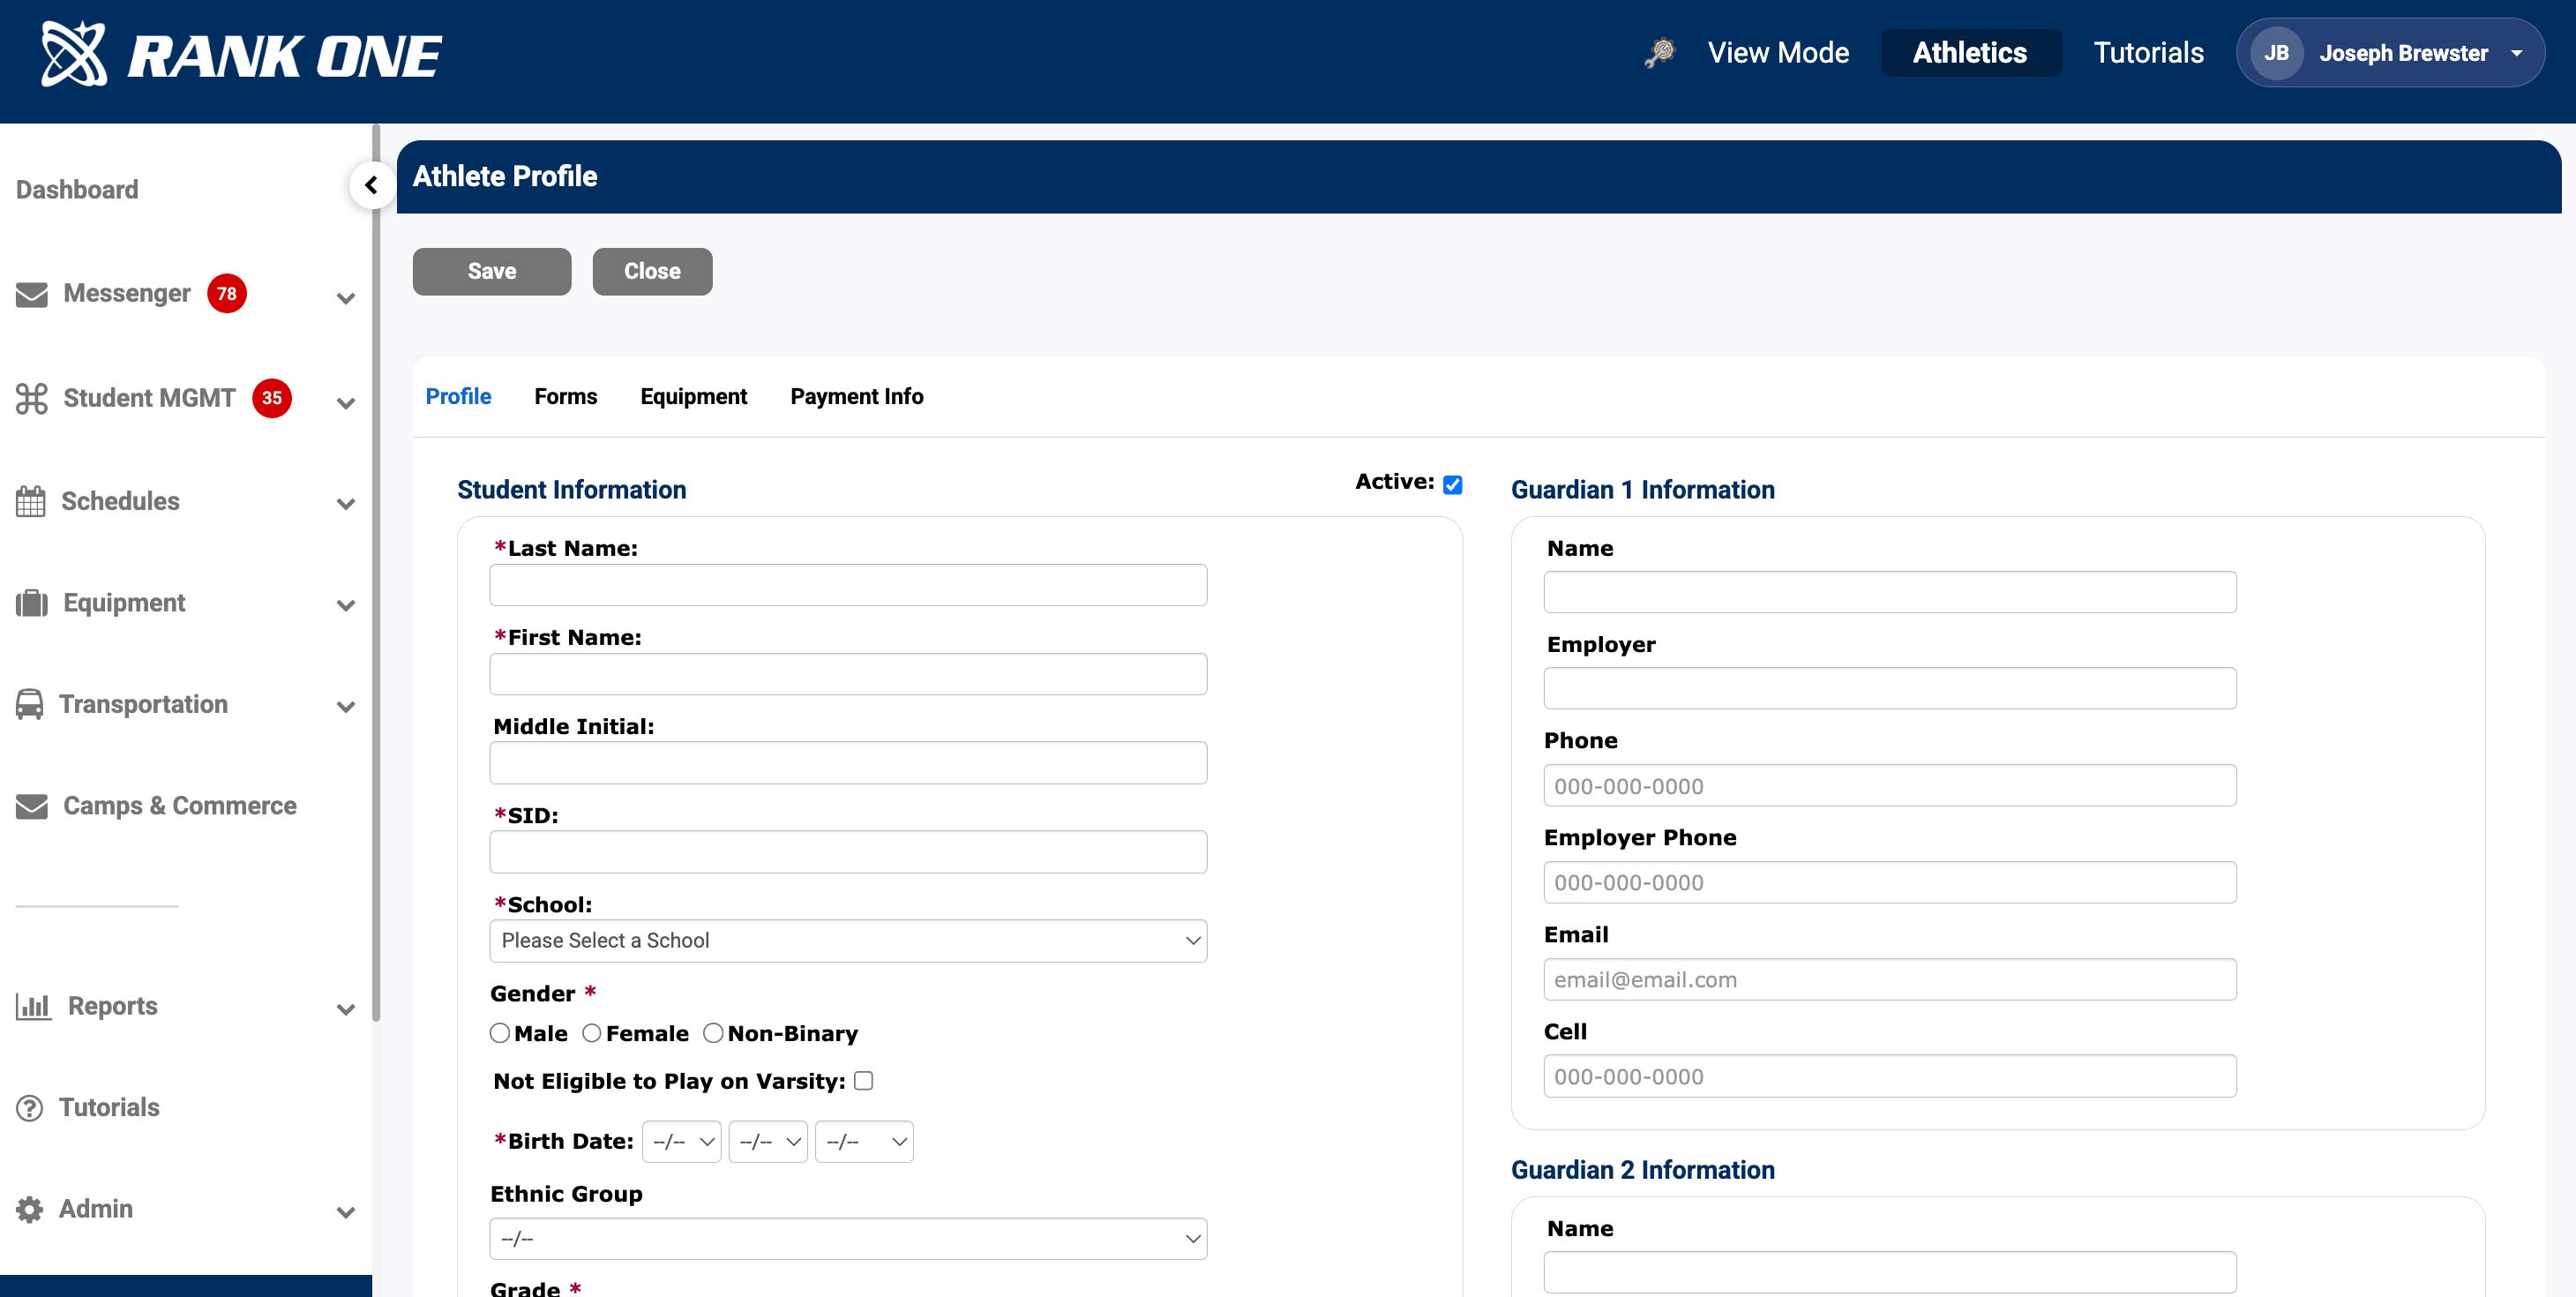Click Guardian 1 Employer input field
2576x1297 pixels.
tap(1889, 688)
